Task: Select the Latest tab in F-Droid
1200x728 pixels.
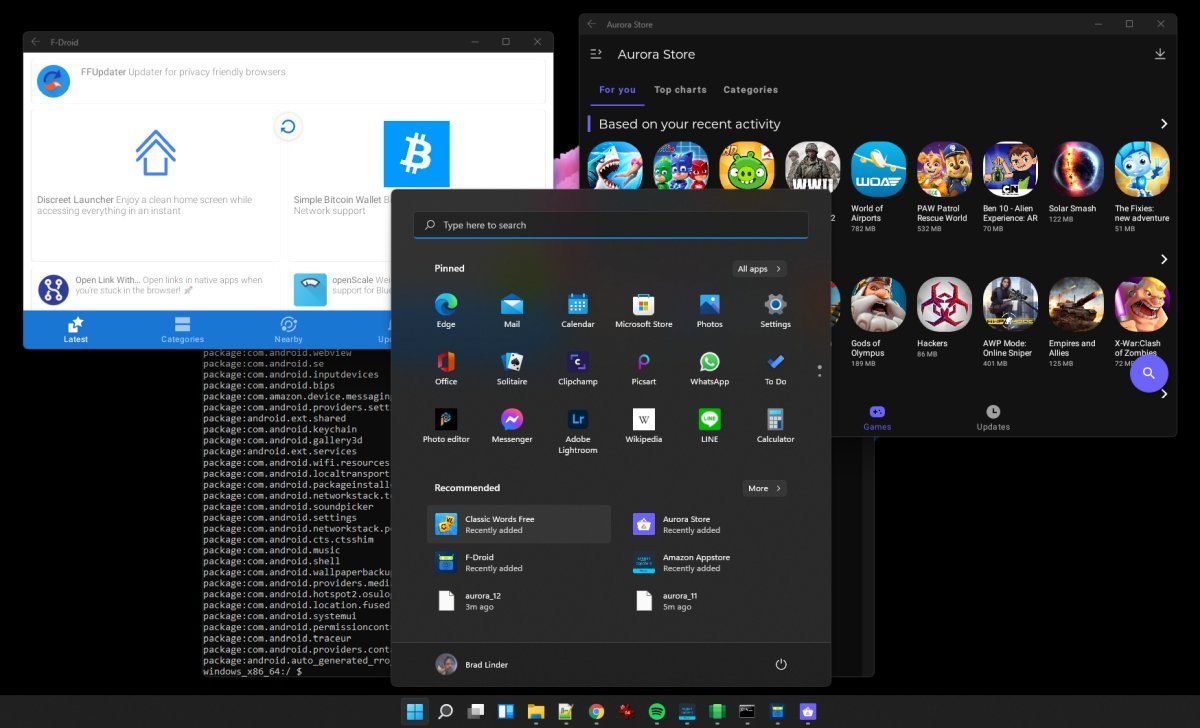Action: 76,330
